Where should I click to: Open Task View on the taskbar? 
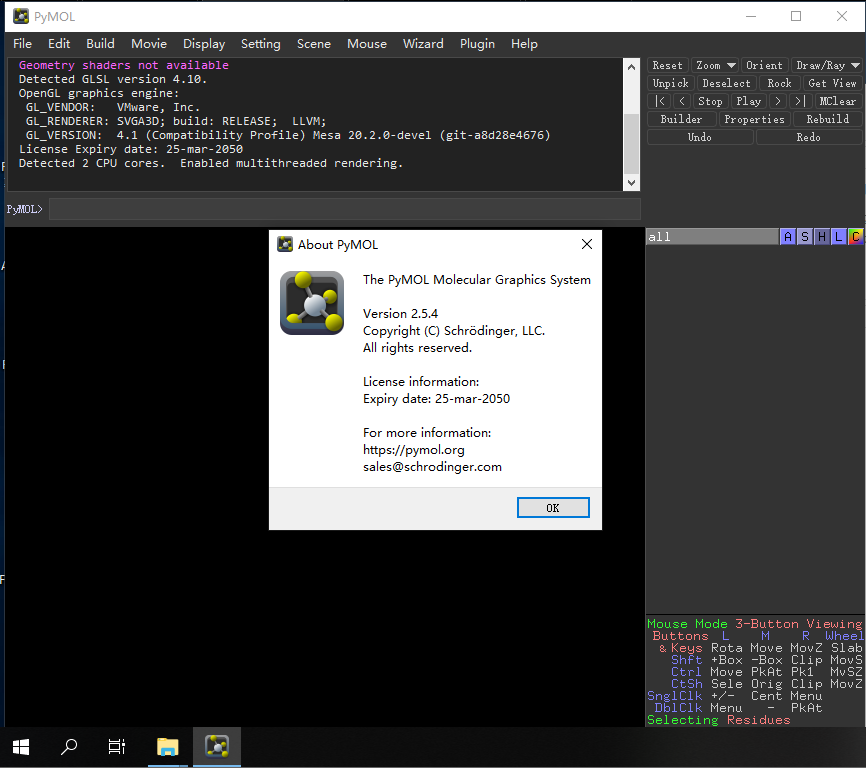point(117,747)
